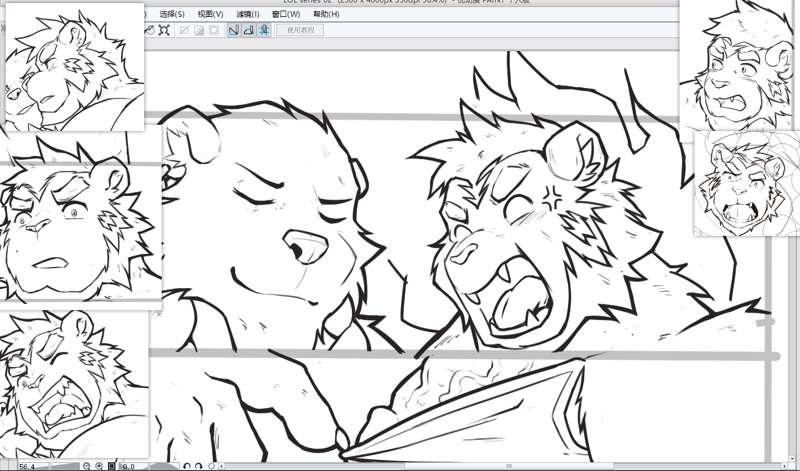This screenshot has width=800, height=471.
Task: Select the top-left sleepy bear reference image
Action: [x=74, y=67]
